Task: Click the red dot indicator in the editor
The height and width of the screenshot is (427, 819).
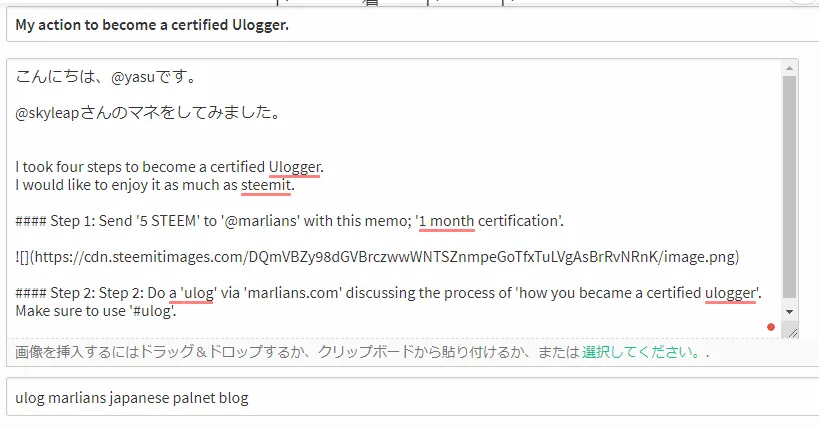Action: pyautogui.click(x=770, y=327)
